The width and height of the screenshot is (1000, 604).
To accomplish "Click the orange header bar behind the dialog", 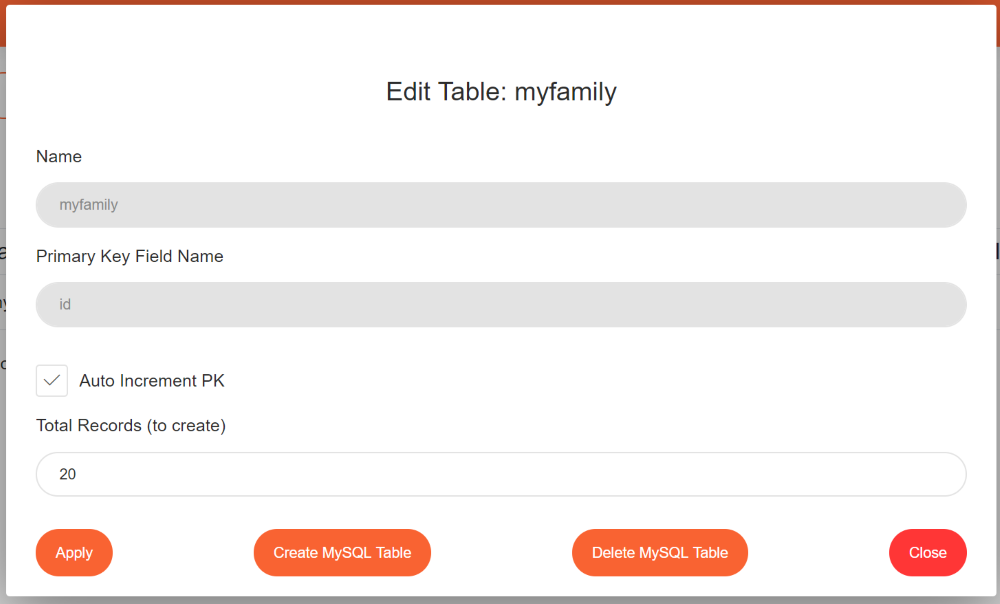I will tap(500, 2).
